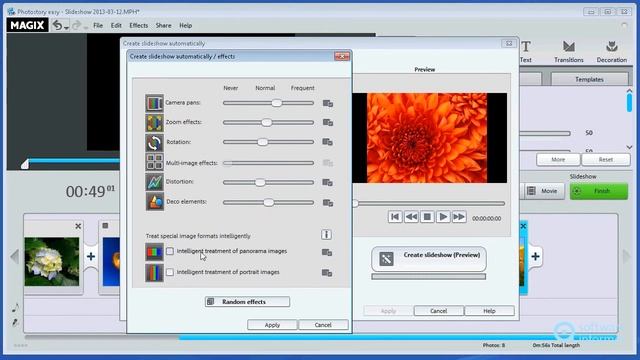
Task: Open the Decoration panel
Action: (611, 51)
